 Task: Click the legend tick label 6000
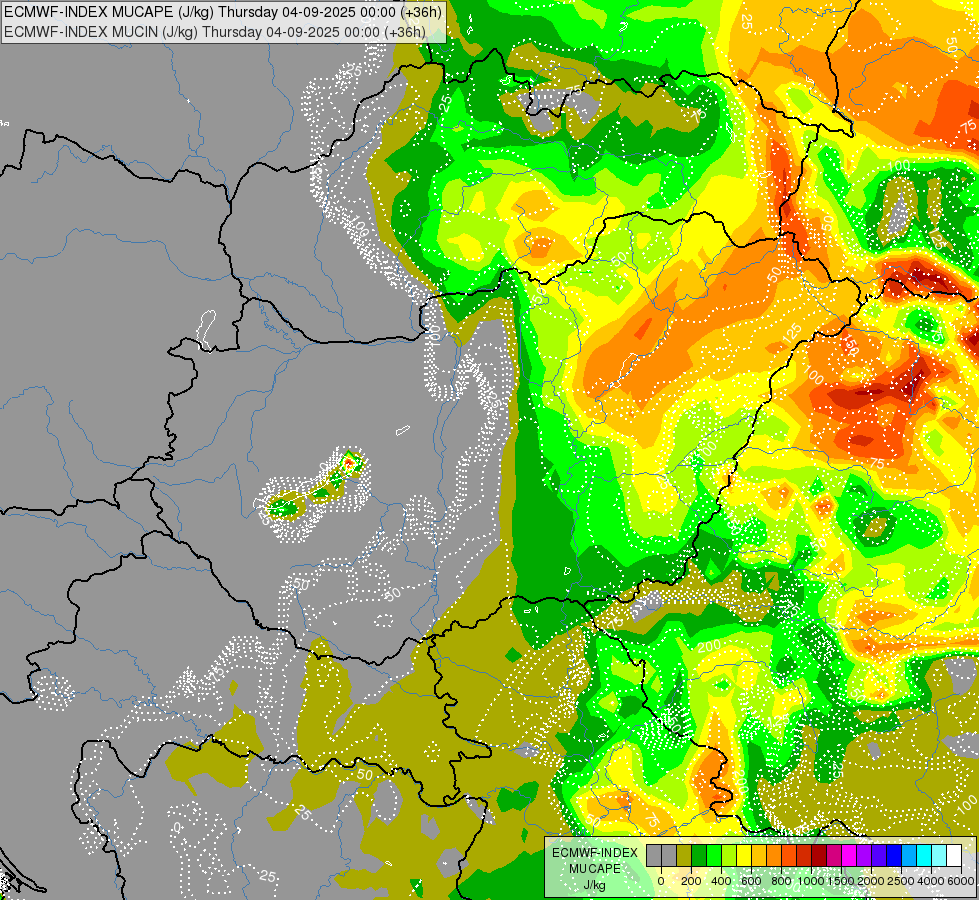click(961, 881)
